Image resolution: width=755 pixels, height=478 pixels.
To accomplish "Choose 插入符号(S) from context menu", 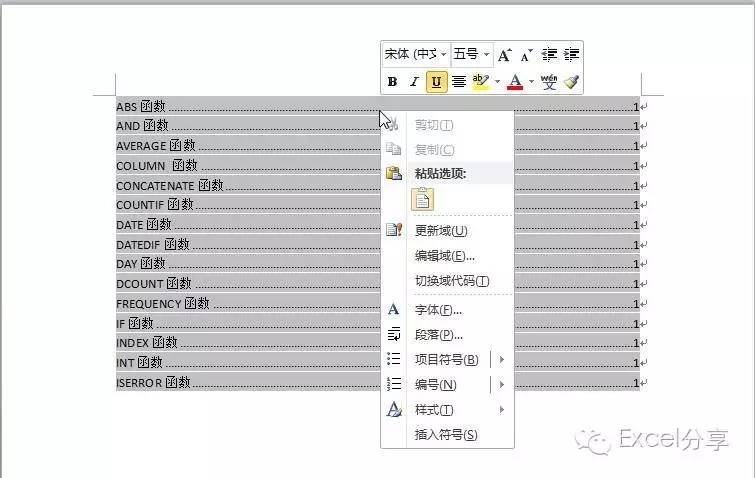I will [447, 435].
